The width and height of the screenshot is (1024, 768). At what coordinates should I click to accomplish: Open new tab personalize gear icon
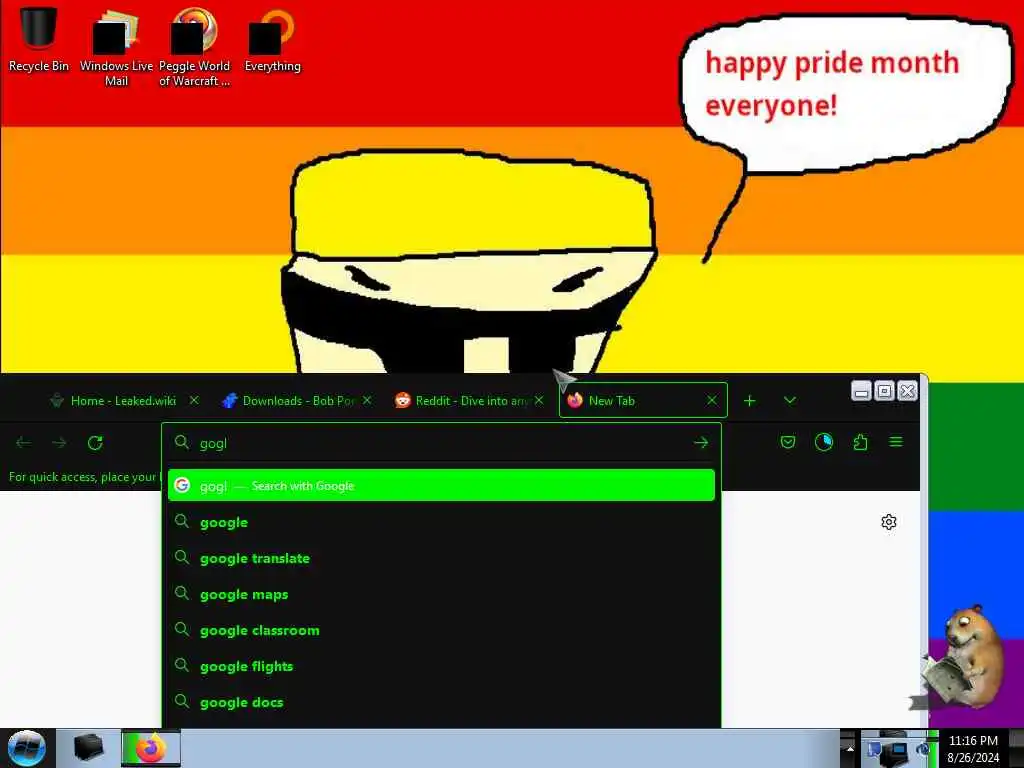pyautogui.click(x=888, y=522)
